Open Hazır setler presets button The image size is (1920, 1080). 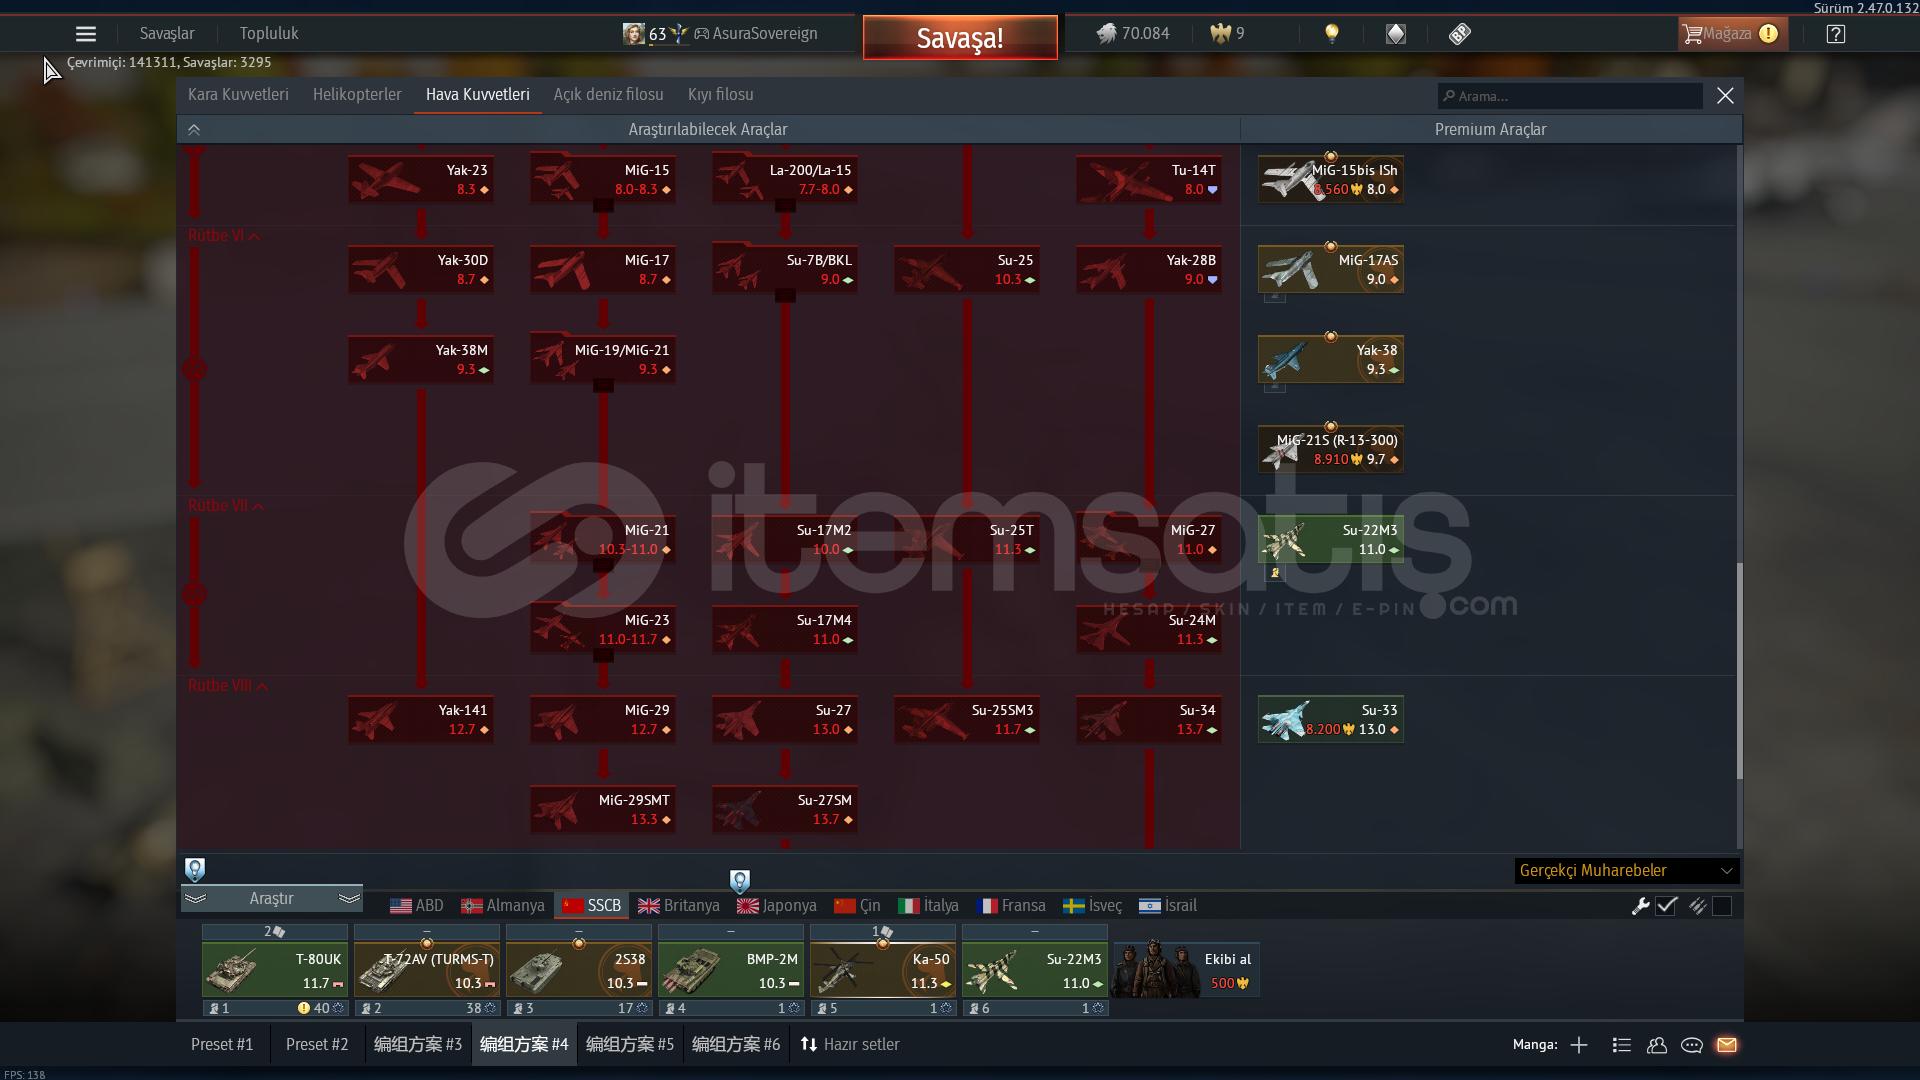pyautogui.click(x=850, y=1045)
